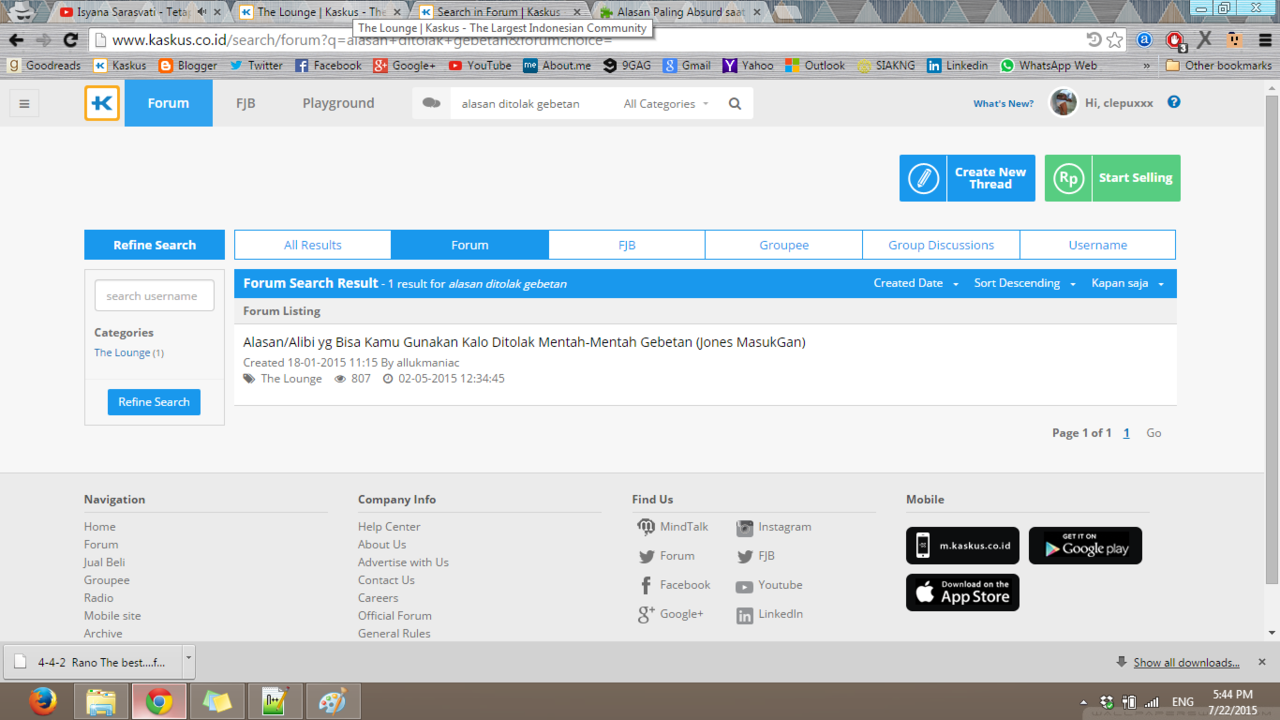The image size is (1280, 720).
Task: Open the WhatsApp Web bookmark
Action: 1048,65
